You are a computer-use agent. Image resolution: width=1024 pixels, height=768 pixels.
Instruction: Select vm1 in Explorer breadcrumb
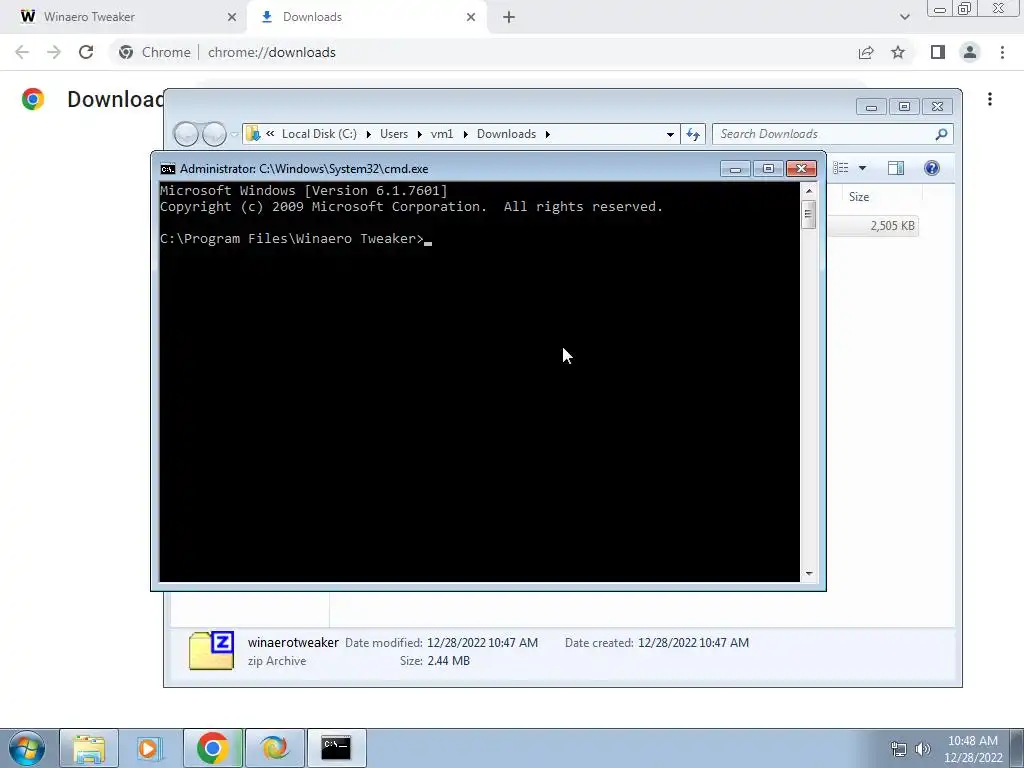pos(441,134)
